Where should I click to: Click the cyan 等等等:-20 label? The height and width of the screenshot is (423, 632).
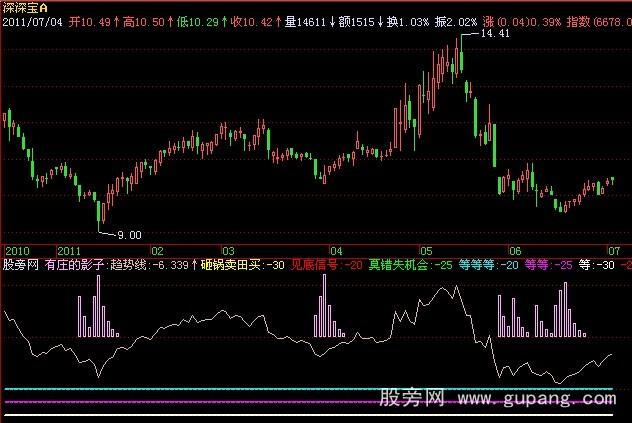point(489,265)
